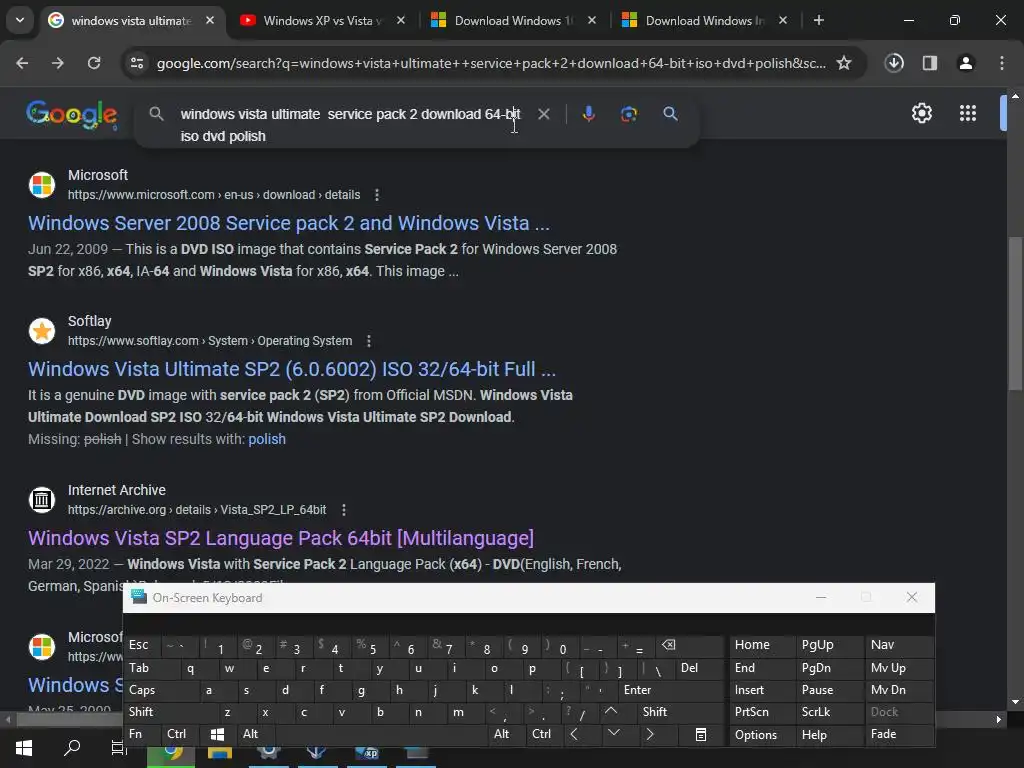Click the up arrow key on keyboard

coord(611,712)
